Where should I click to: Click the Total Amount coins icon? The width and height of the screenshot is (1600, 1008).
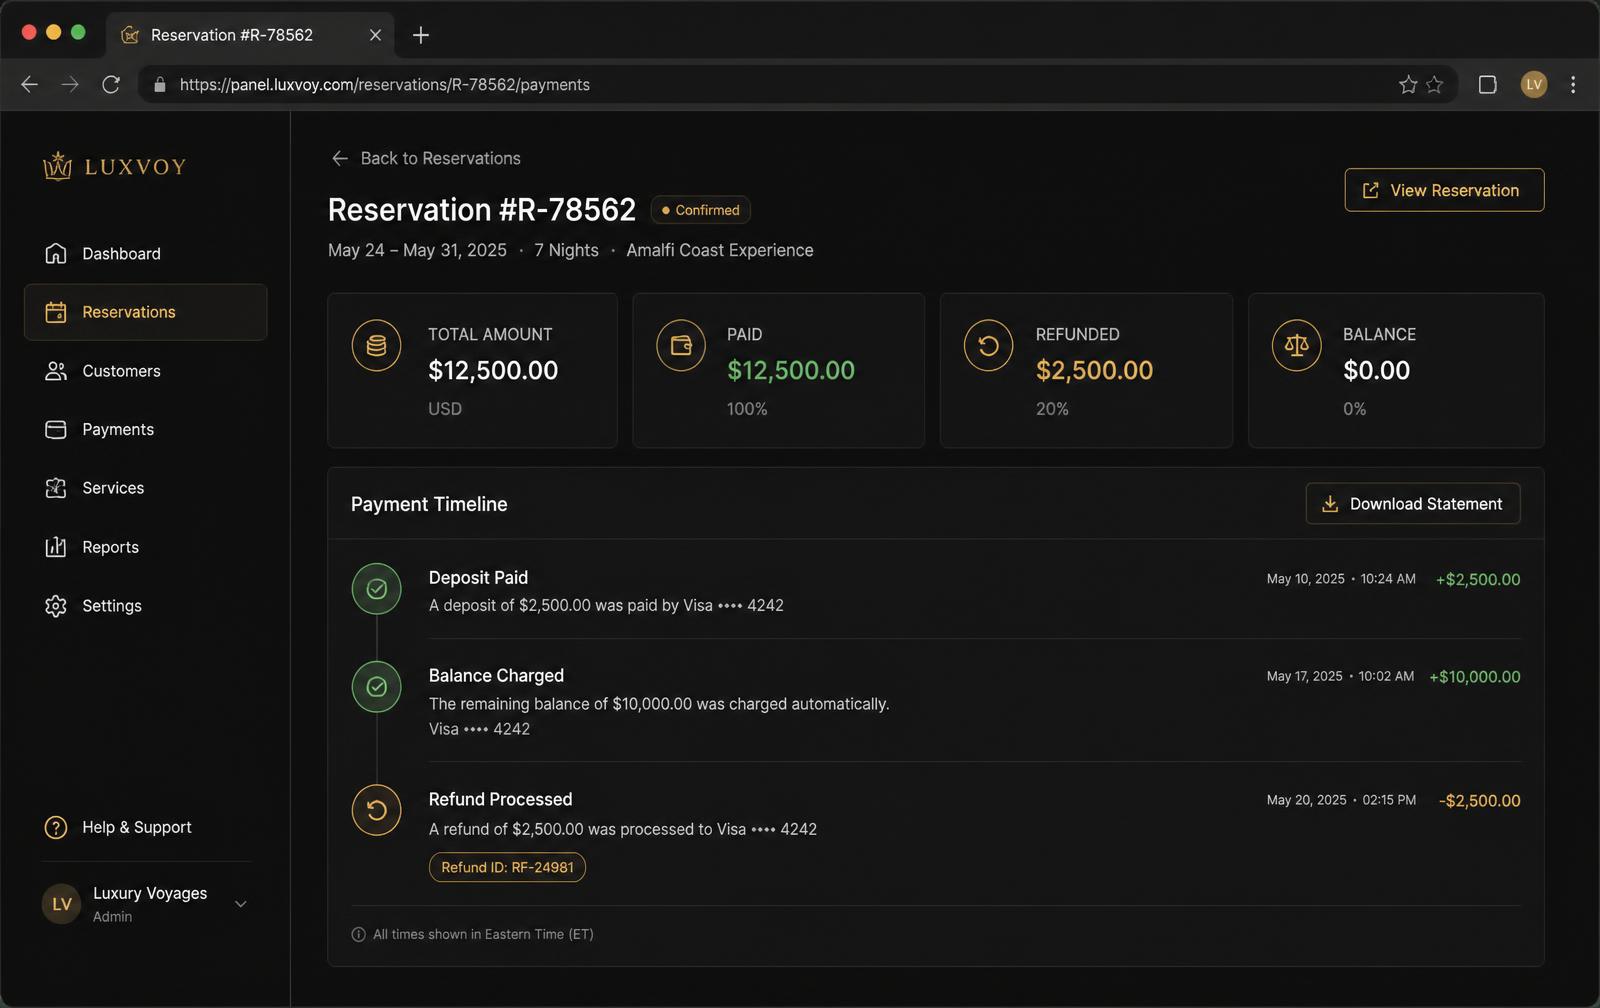click(x=376, y=346)
